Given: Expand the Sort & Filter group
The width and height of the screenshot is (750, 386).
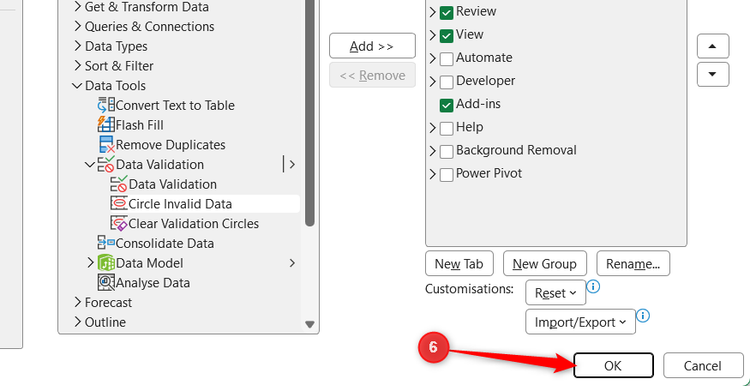Looking at the screenshot, I should (x=78, y=66).
